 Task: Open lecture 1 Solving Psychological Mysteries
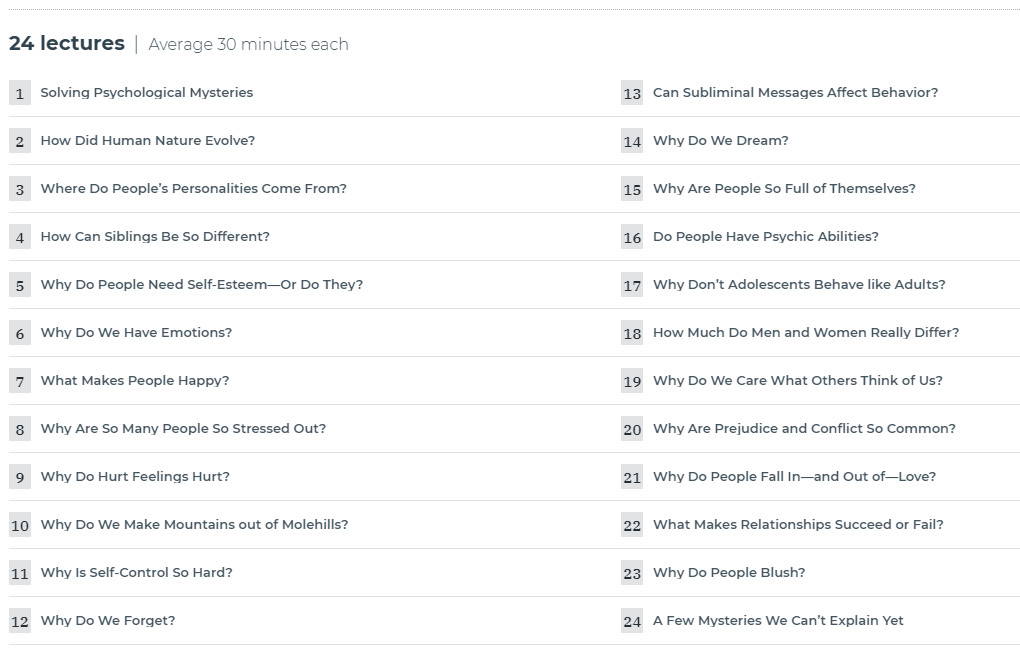(x=146, y=93)
